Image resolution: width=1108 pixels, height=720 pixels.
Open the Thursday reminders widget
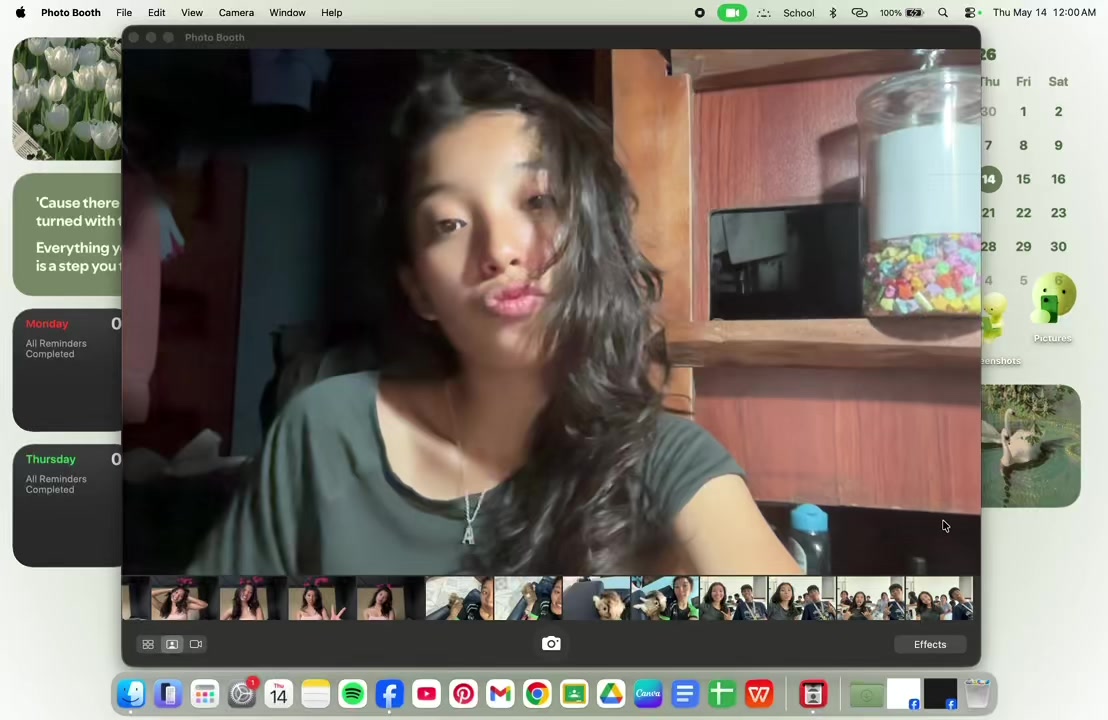(67, 505)
